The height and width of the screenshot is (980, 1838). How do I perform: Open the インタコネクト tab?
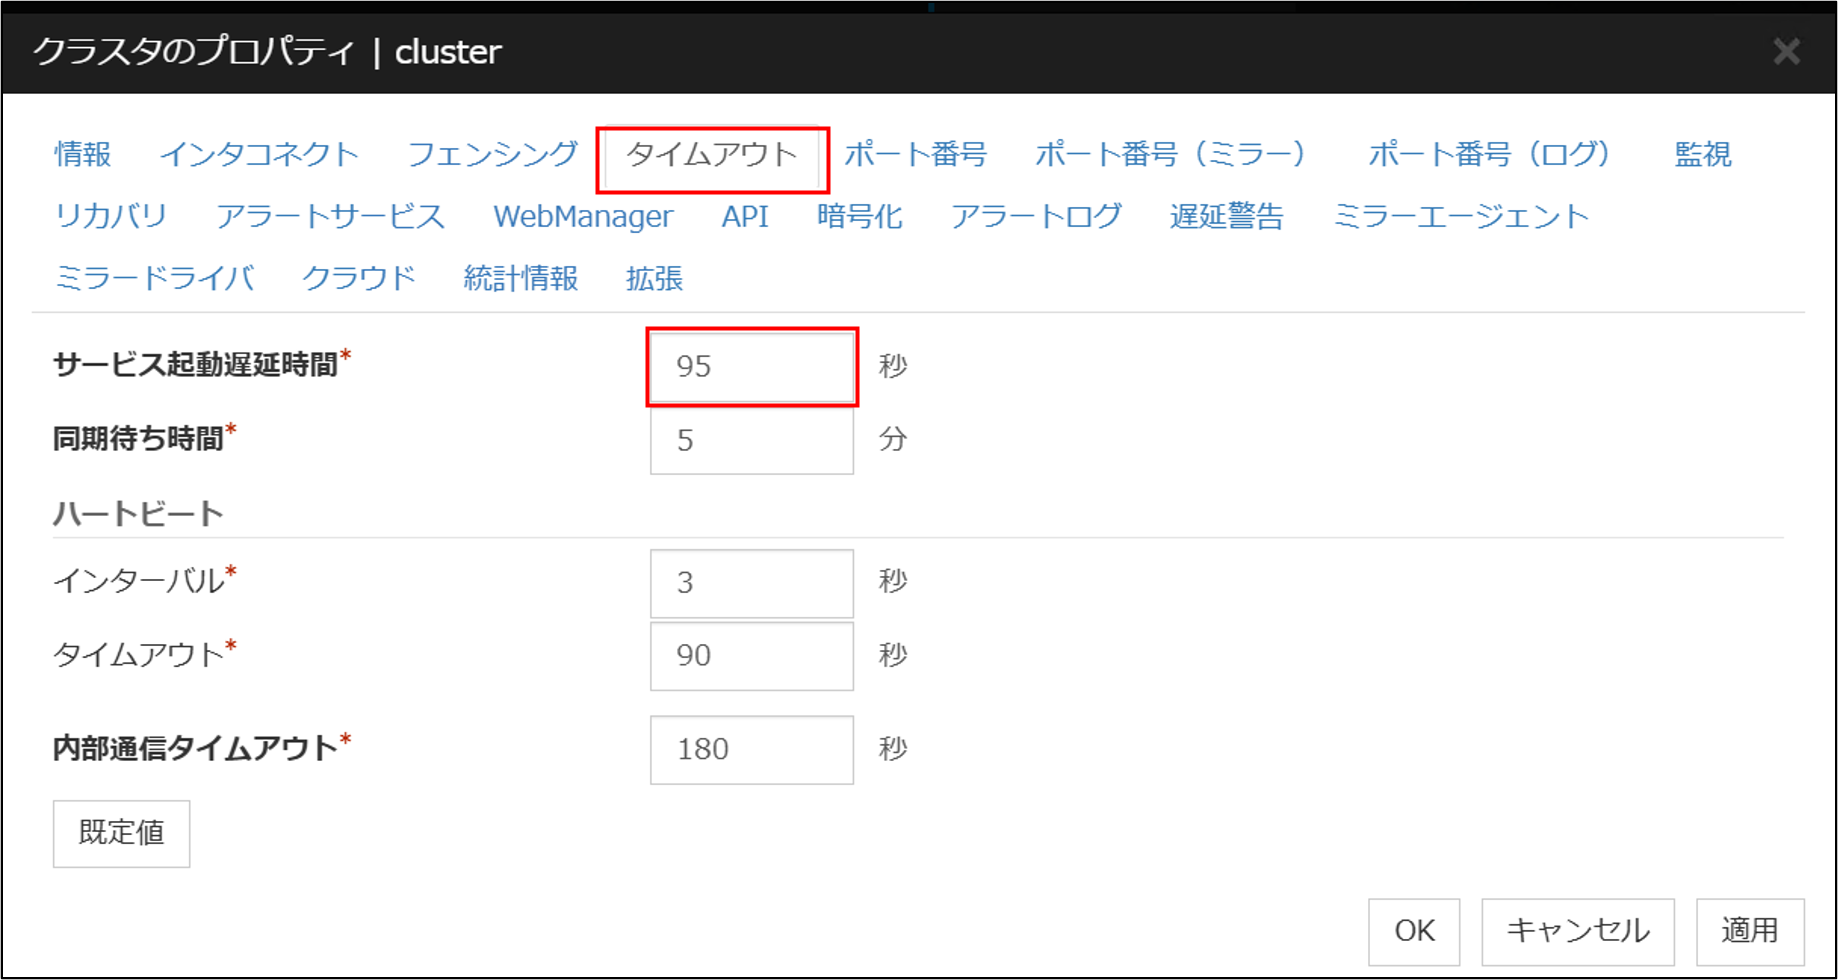pos(259,154)
